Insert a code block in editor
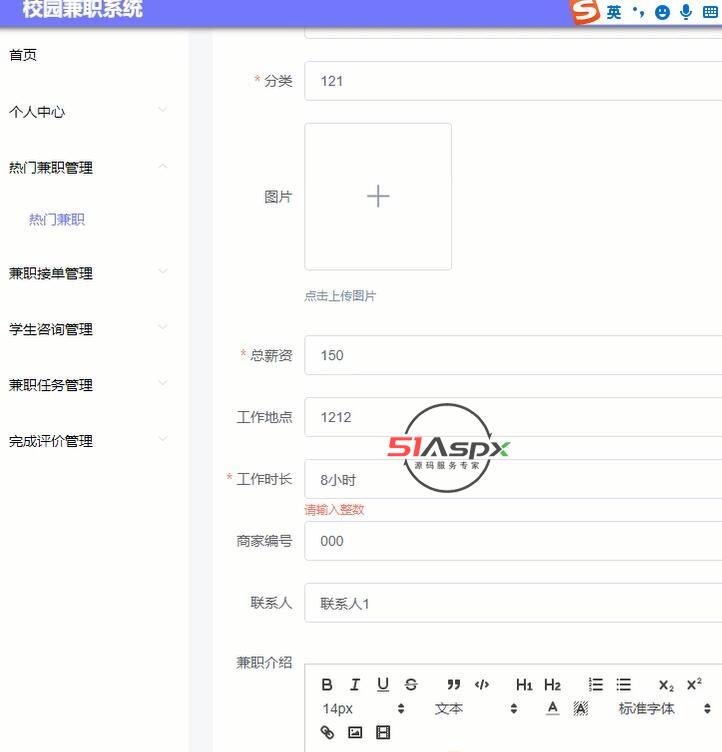 pyautogui.click(x=482, y=685)
